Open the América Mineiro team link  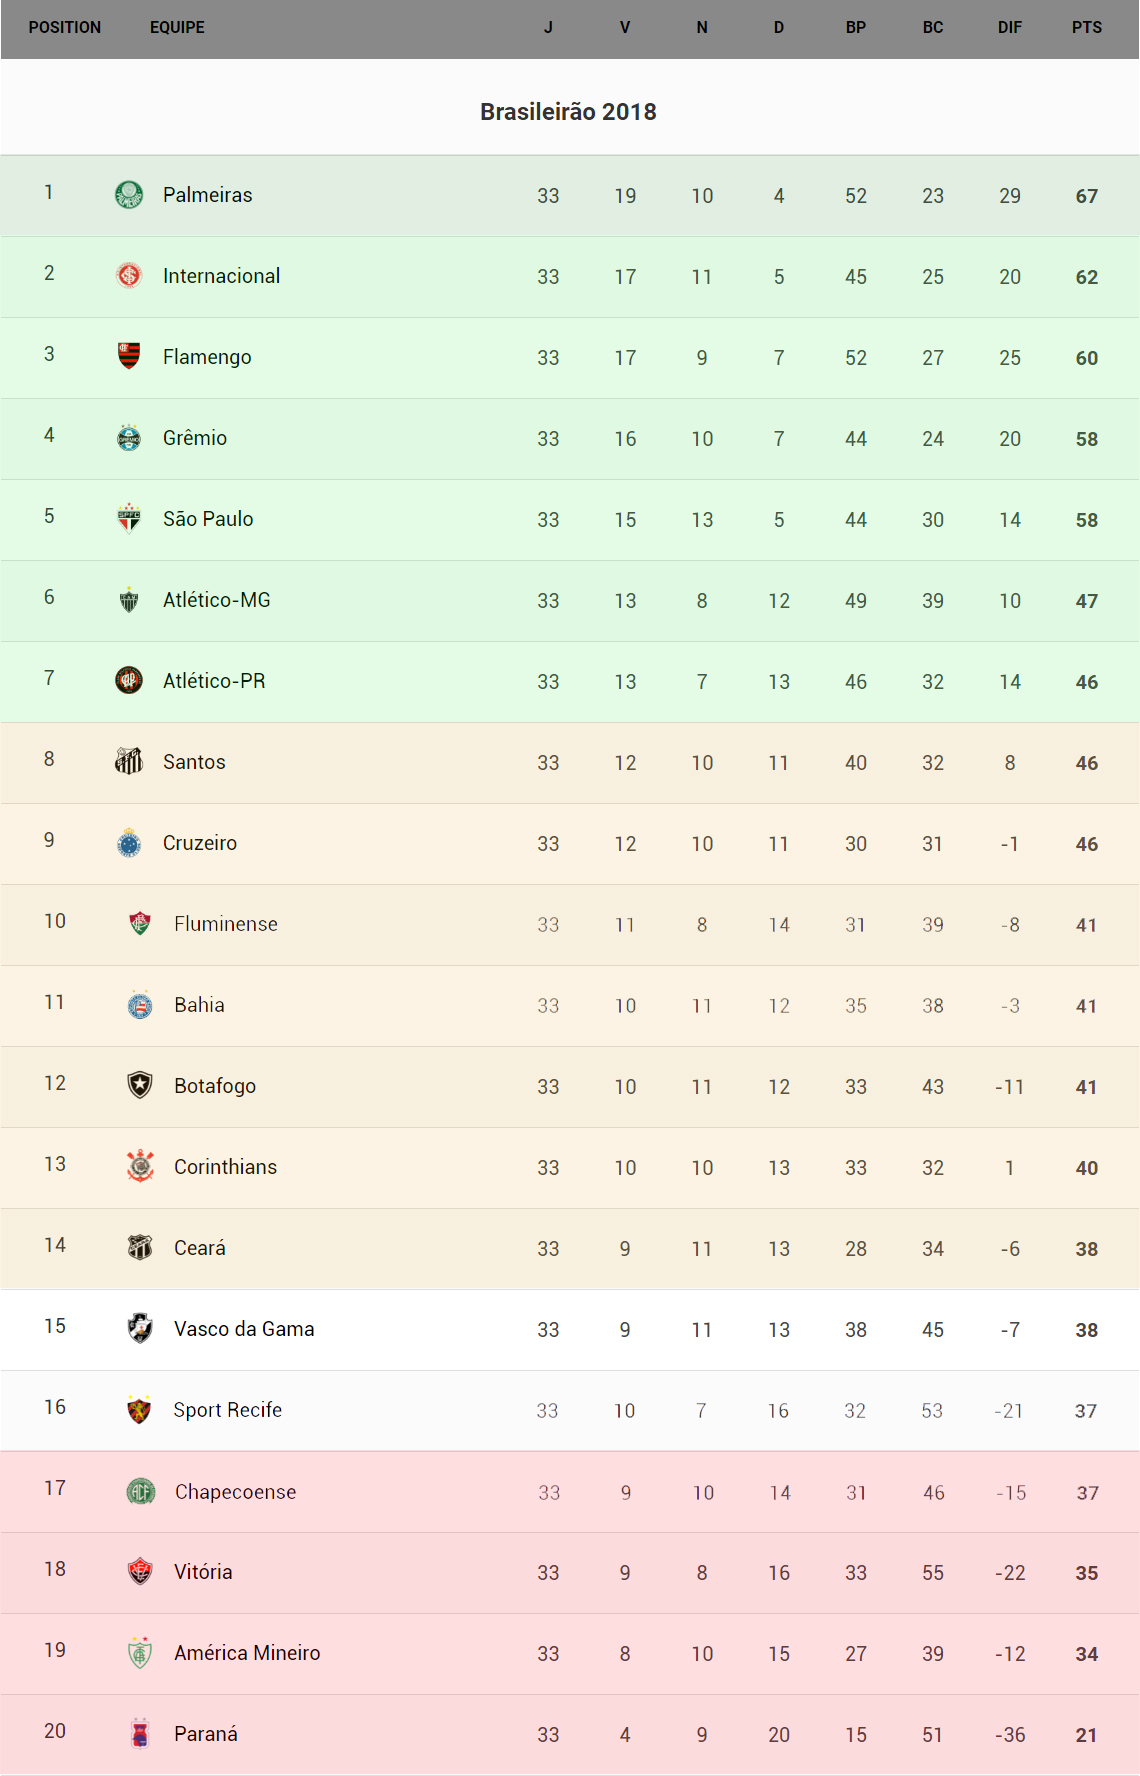(x=247, y=1653)
